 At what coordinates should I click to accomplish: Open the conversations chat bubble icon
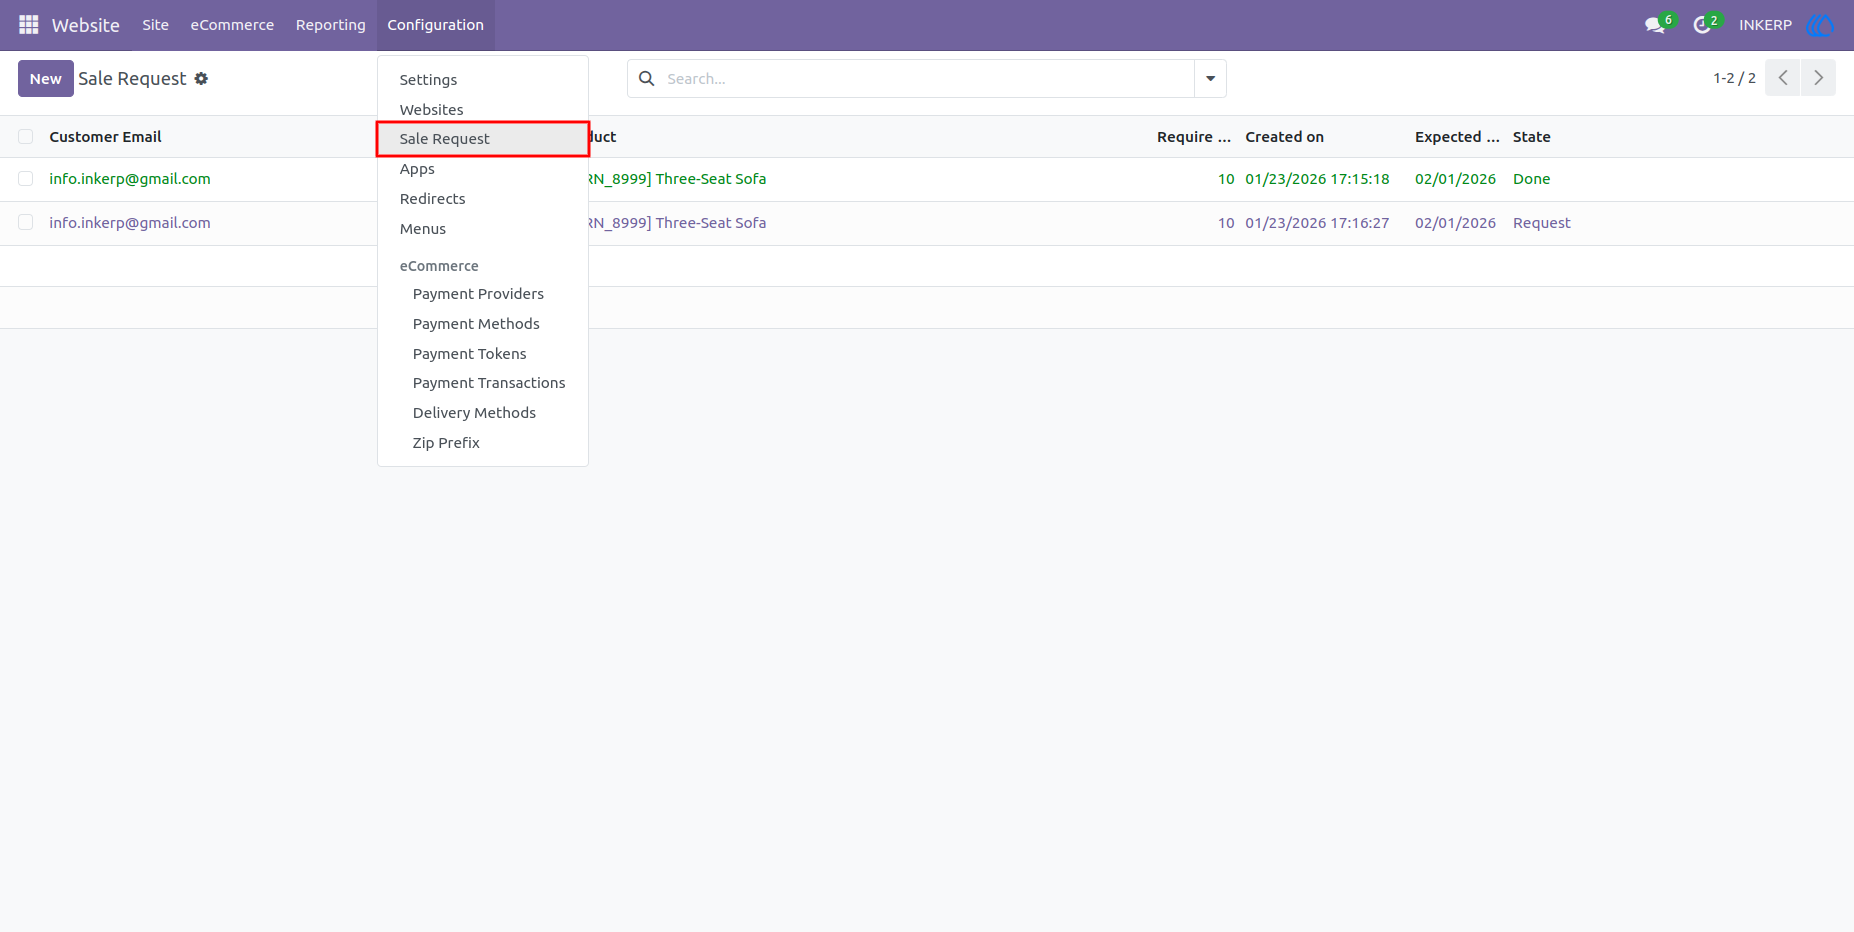coord(1655,25)
